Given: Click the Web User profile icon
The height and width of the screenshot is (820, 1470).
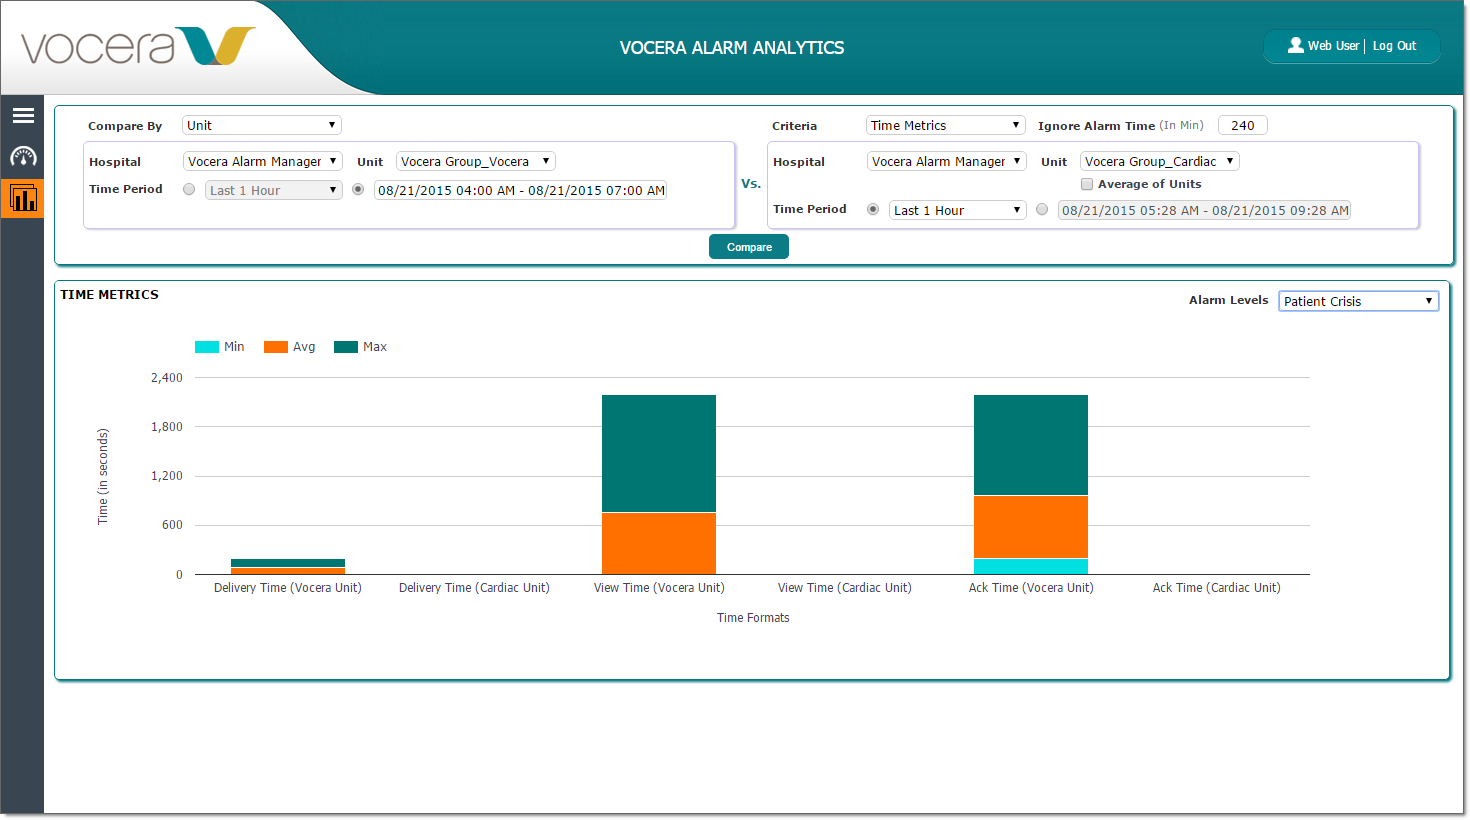Looking at the screenshot, I should coord(1295,46).
